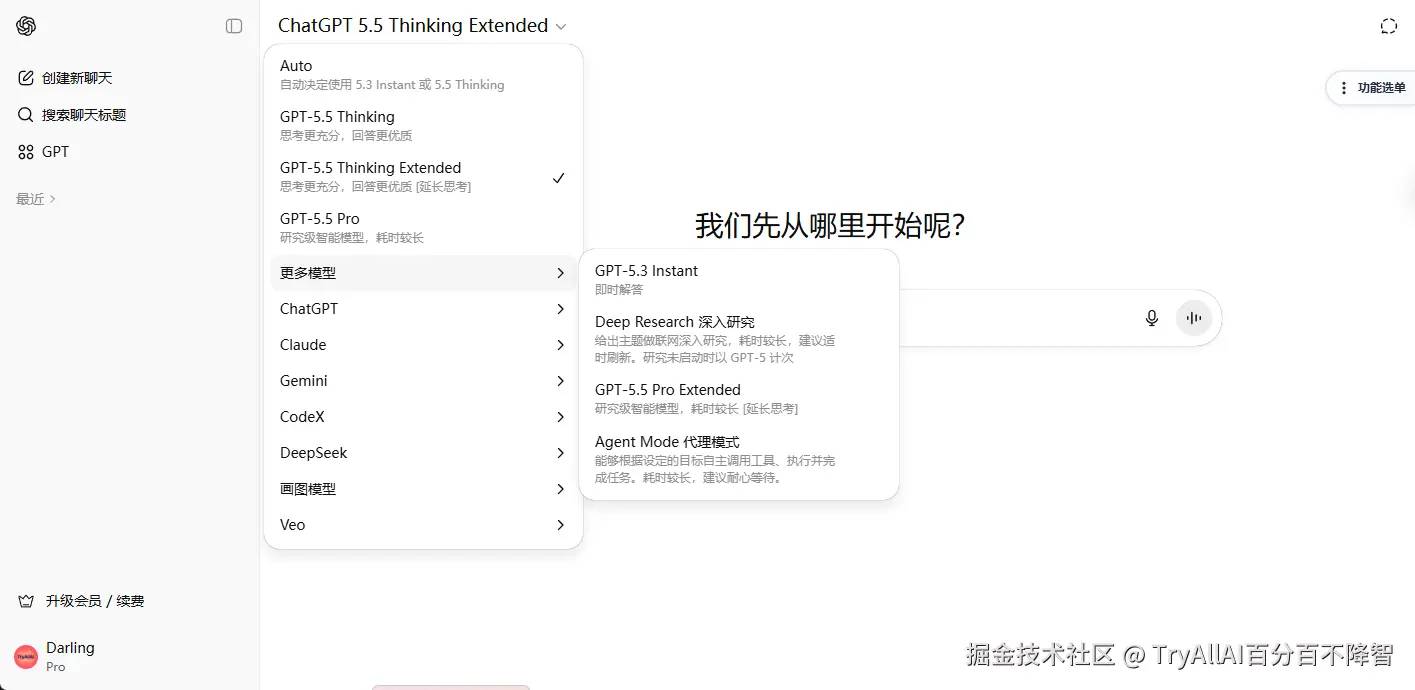Click the 升级会员 / 续费 label
The height and width of the screenshot is (690, 1415).
95,601
